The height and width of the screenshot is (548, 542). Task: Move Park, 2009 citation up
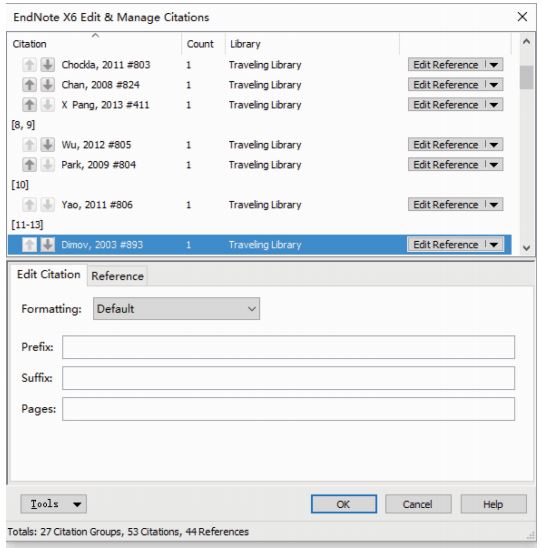29,165
